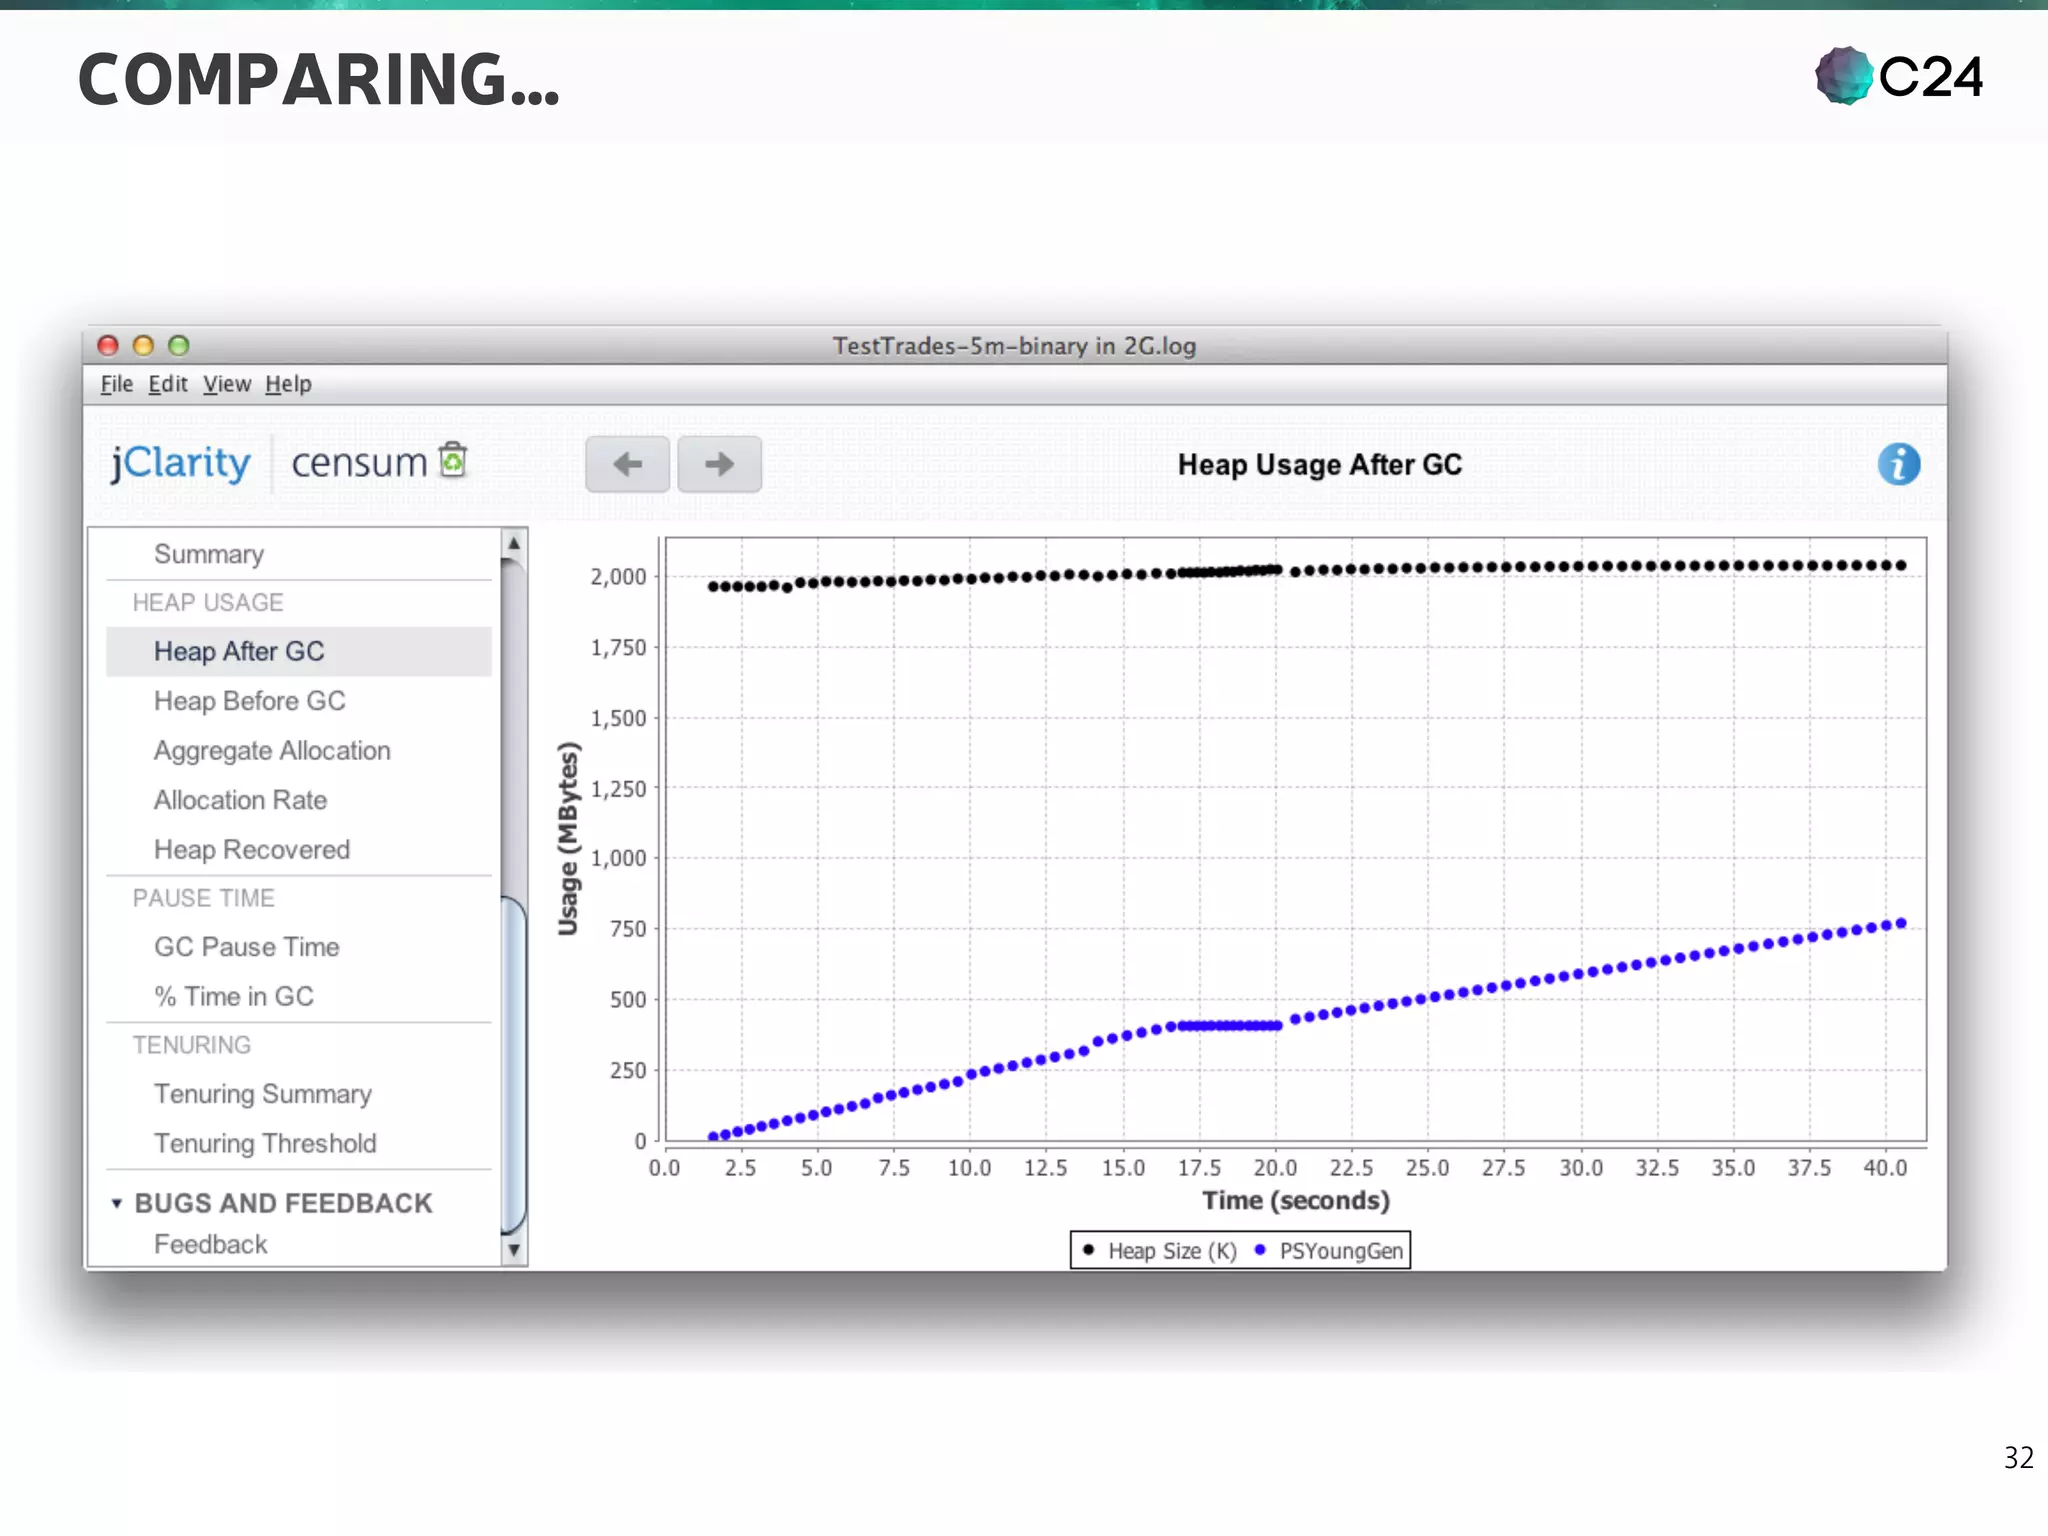Click the PSYoungGen legend entry

(x=1340, y=1251)
